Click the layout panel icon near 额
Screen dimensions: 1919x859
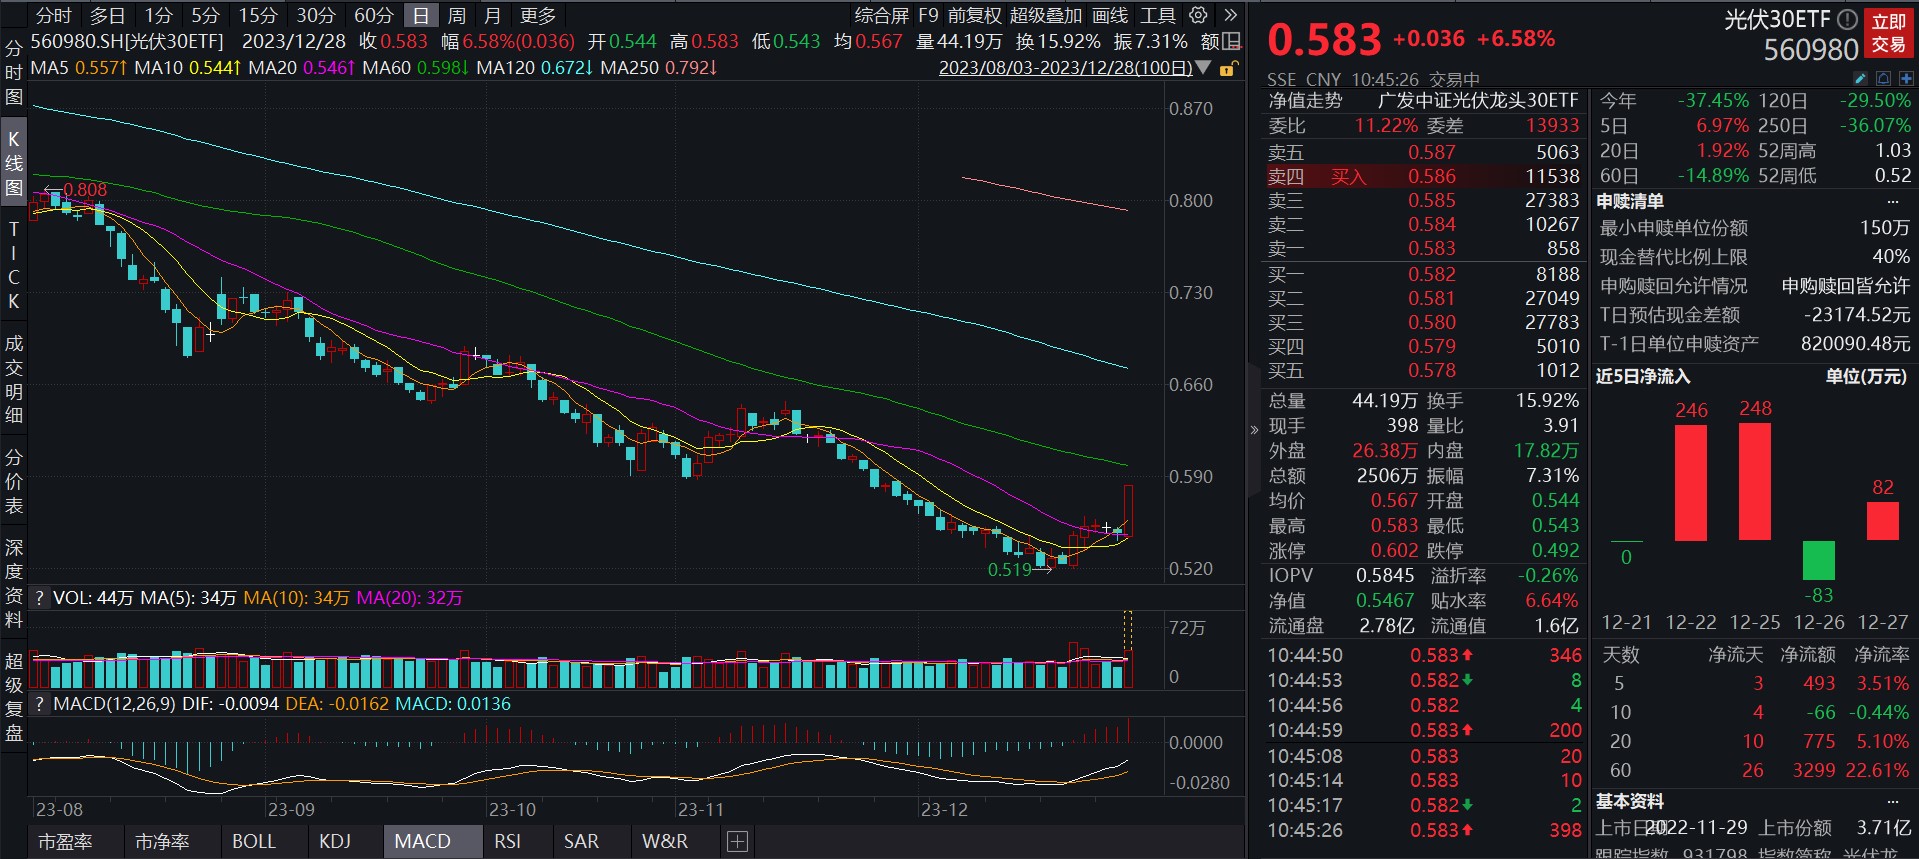click(1233, 41)
